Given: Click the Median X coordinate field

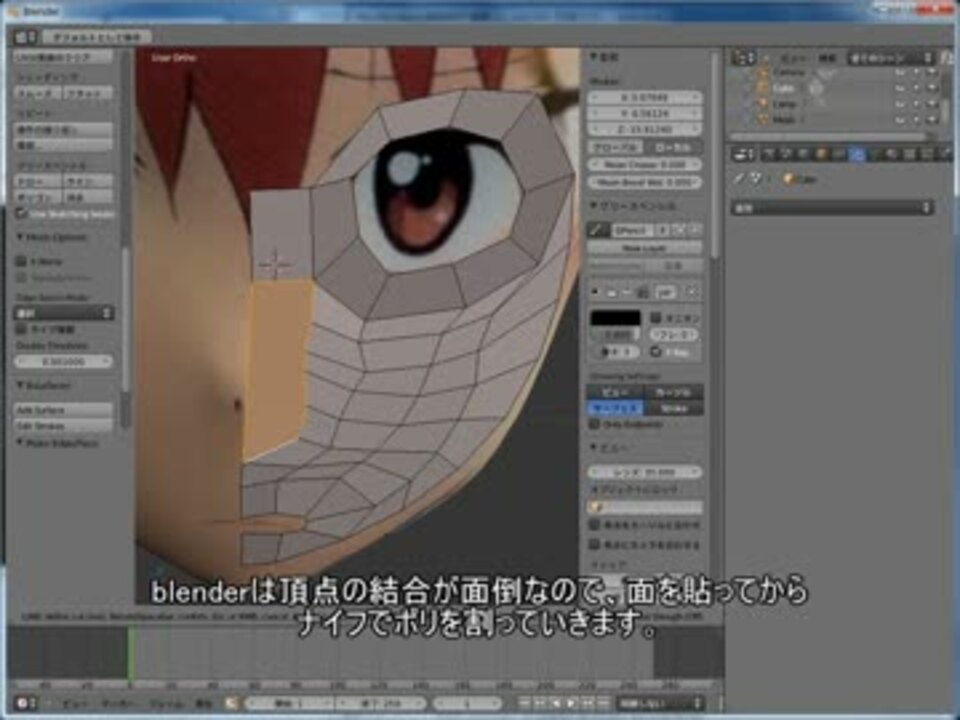Looking at the screenshot, I should point(645,97).
